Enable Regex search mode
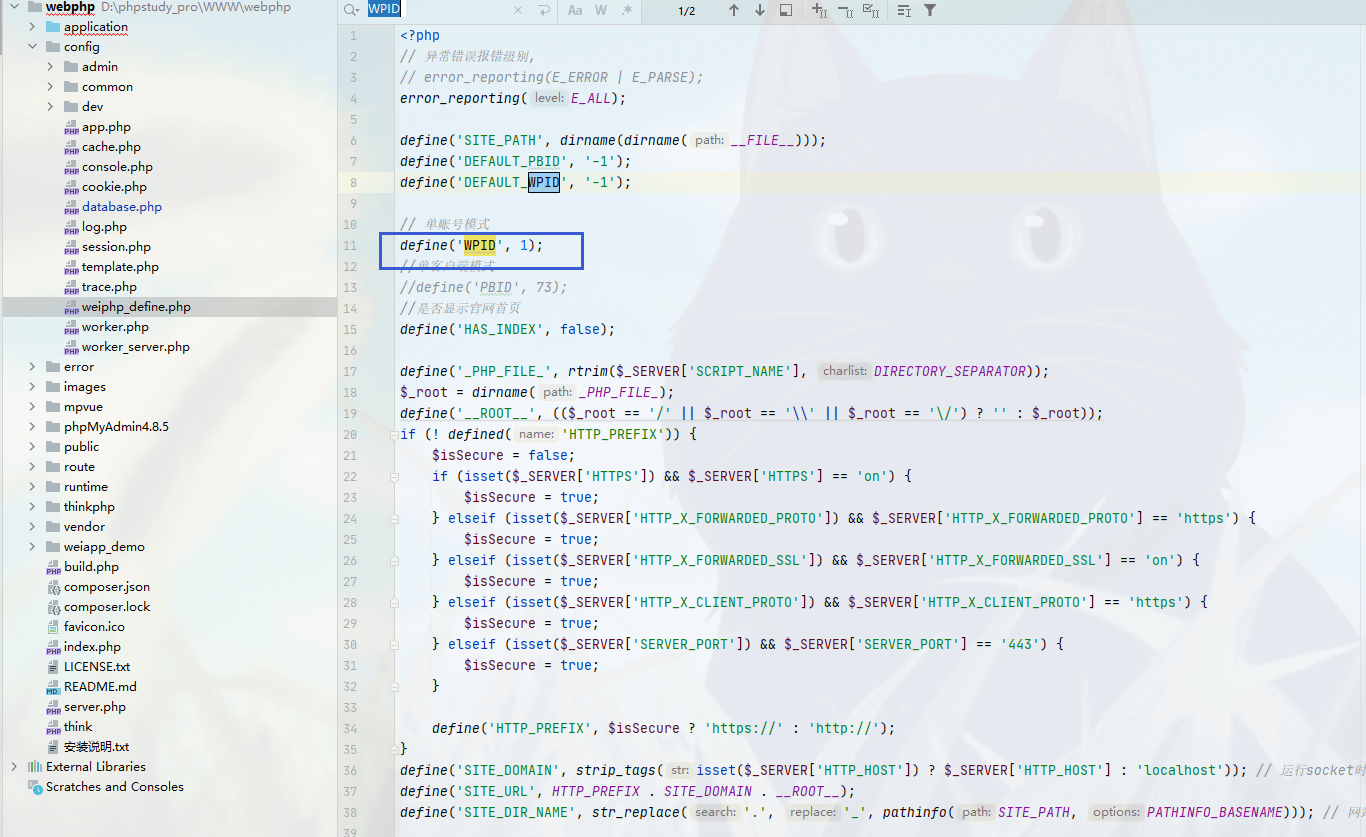Viewport: 1366px width, 837px height. (x=627, y=10)
